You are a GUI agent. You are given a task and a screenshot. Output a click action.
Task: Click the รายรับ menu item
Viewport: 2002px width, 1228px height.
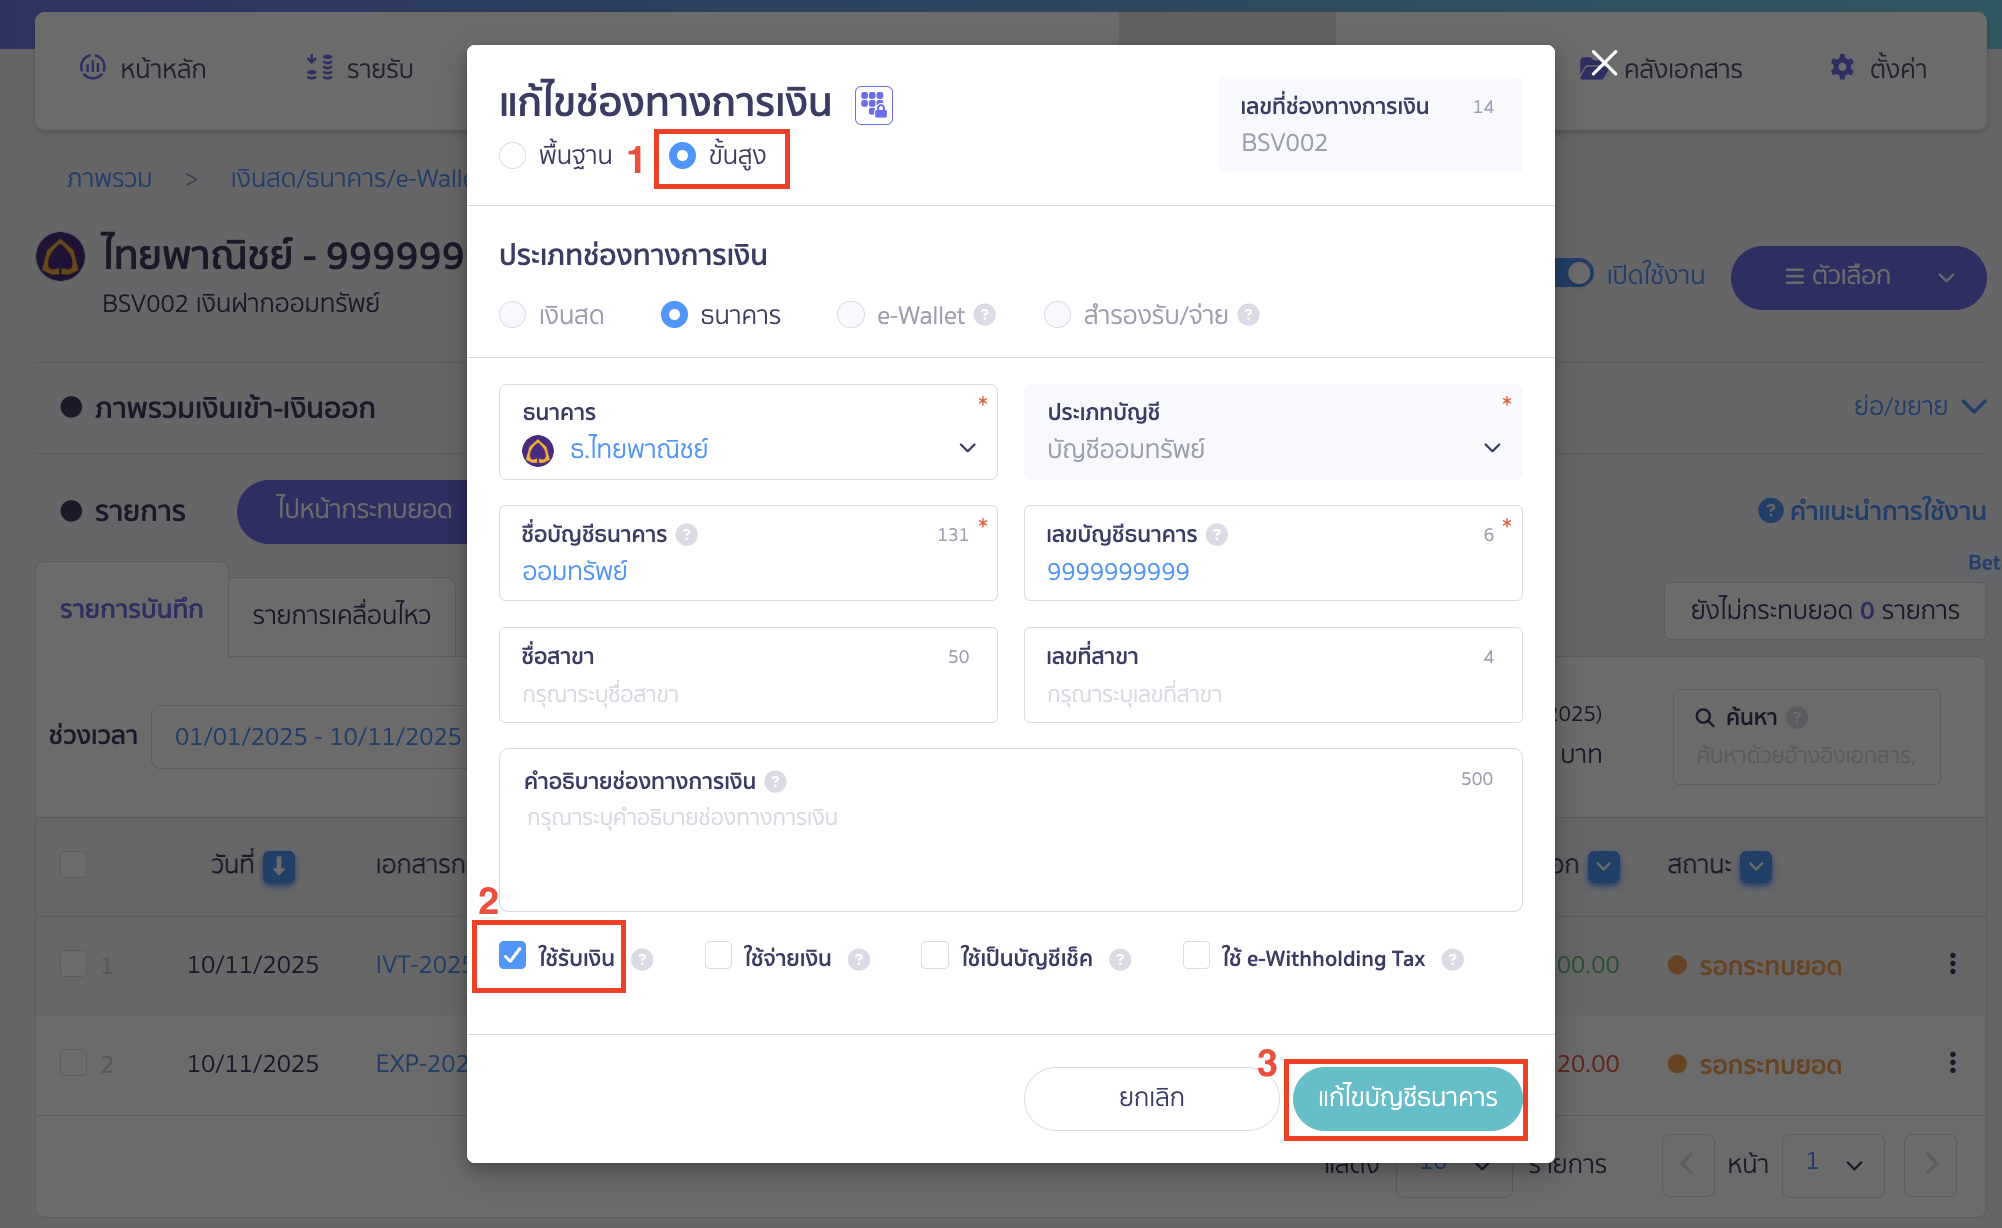click(360, 67)
